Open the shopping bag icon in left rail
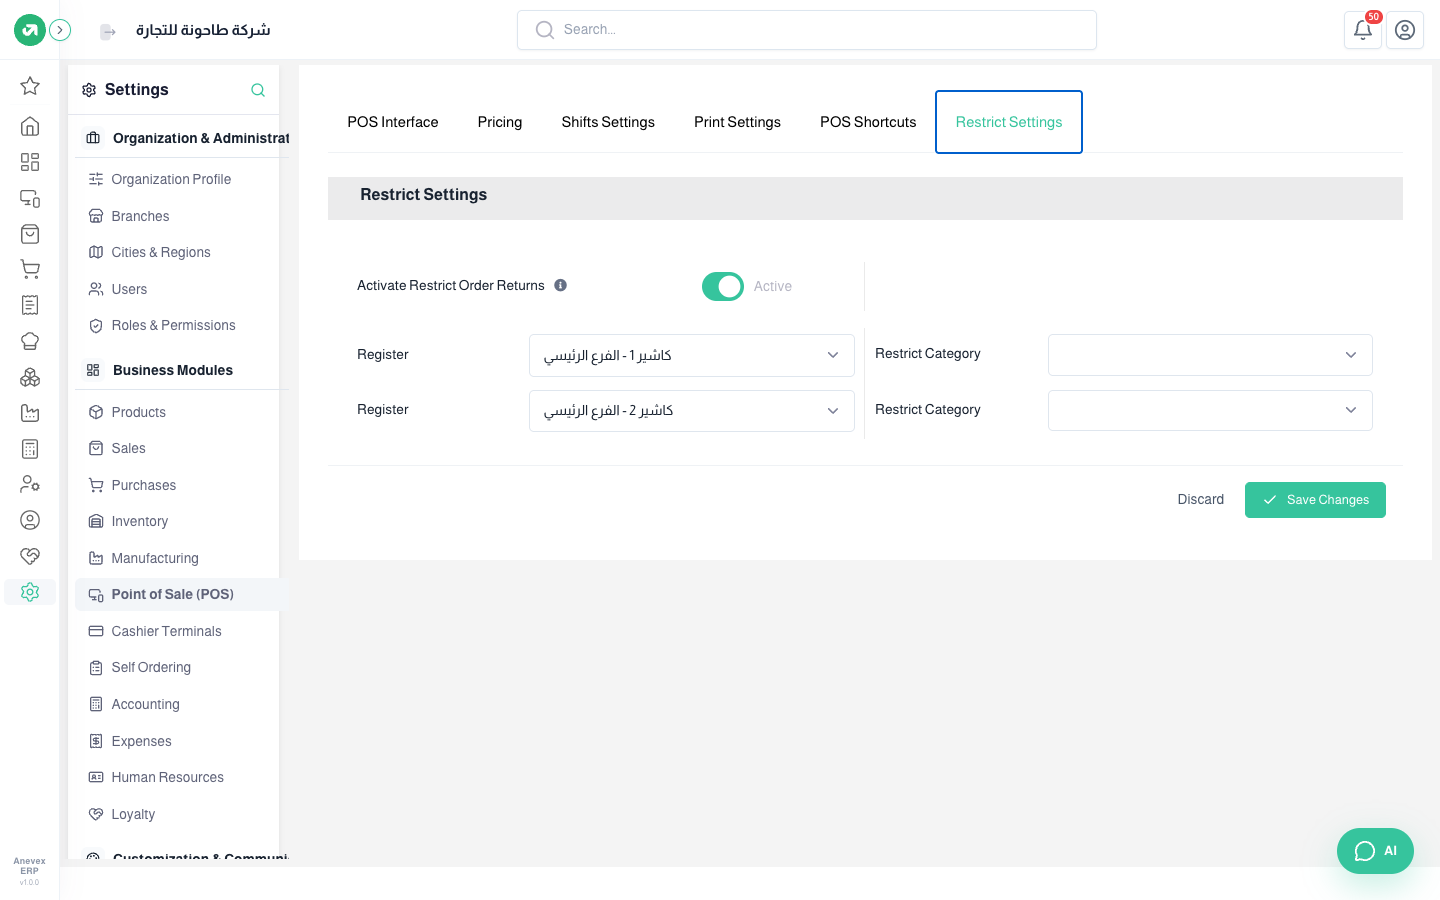 pos(30,234)
